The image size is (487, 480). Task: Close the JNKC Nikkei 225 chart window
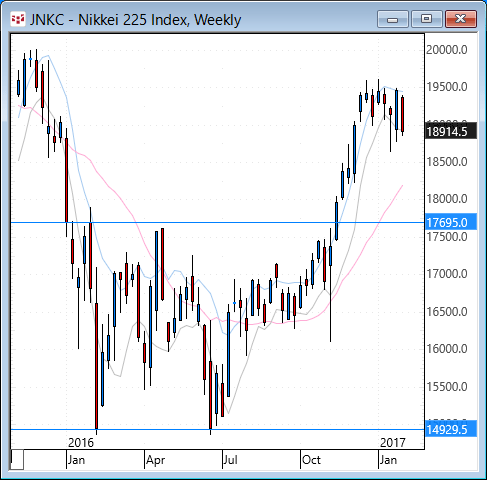[461, 19]
